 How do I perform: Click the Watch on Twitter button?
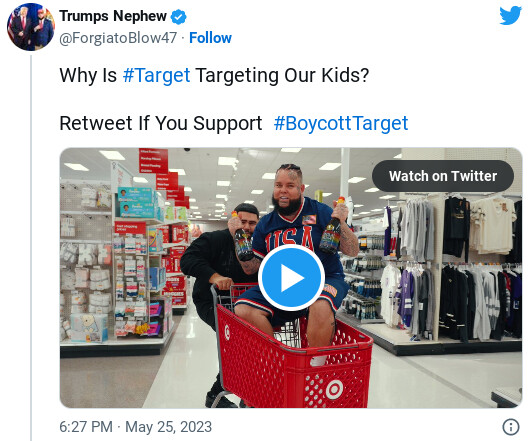point(443,176)
